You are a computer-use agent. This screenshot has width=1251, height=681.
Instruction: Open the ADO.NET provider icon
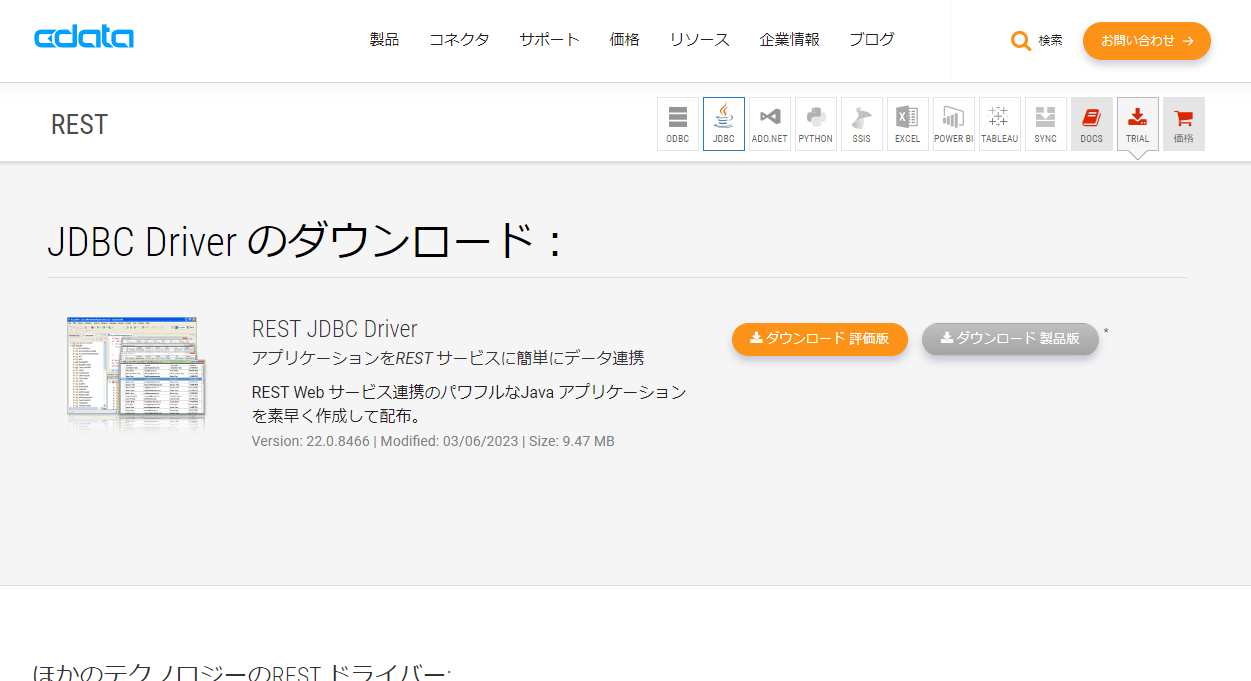click(x=770, y=124)
